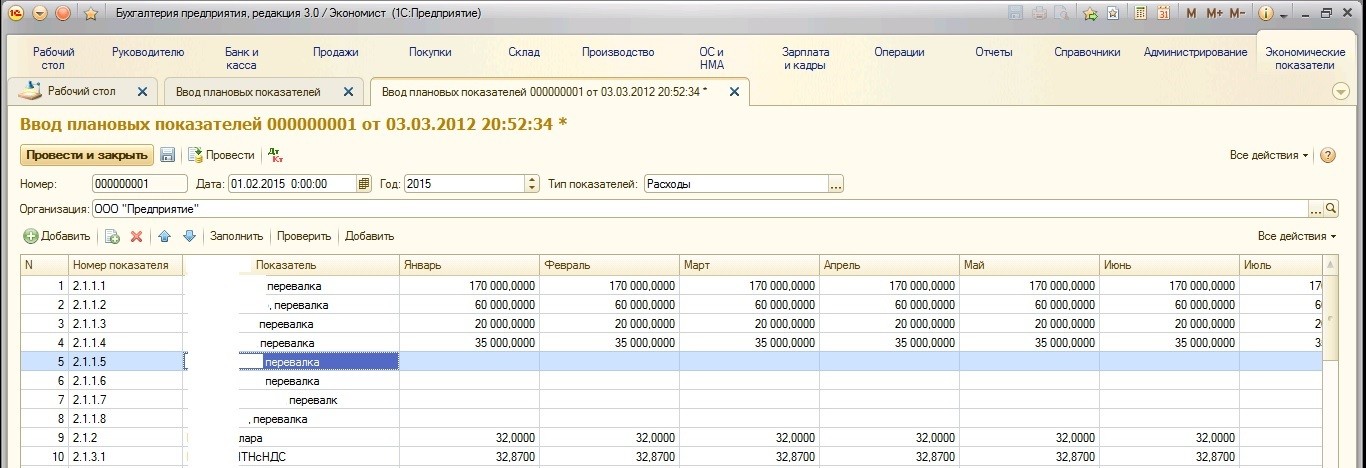This screenshot has width=1366, height=468.
Task: Expand the open-tabs list arrow
Action: 1342,91
